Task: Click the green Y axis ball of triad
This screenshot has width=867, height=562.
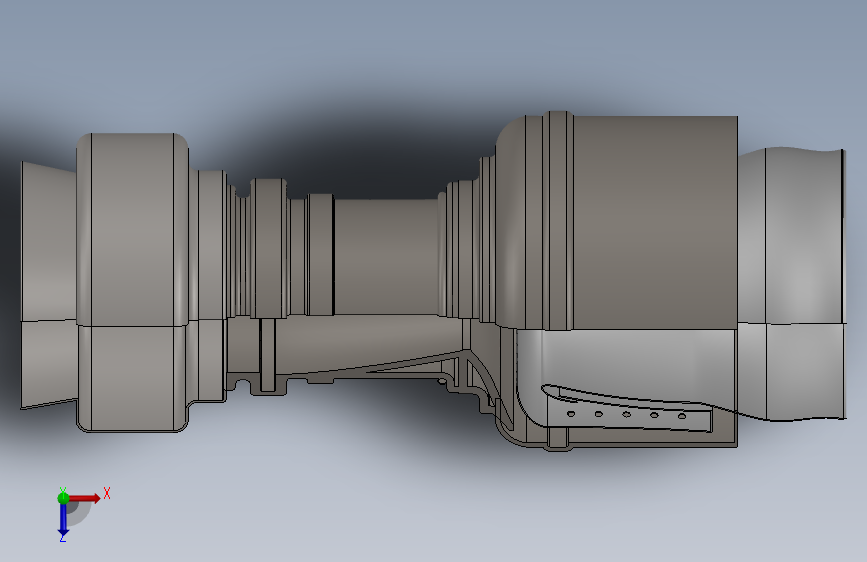Action: 63,498
